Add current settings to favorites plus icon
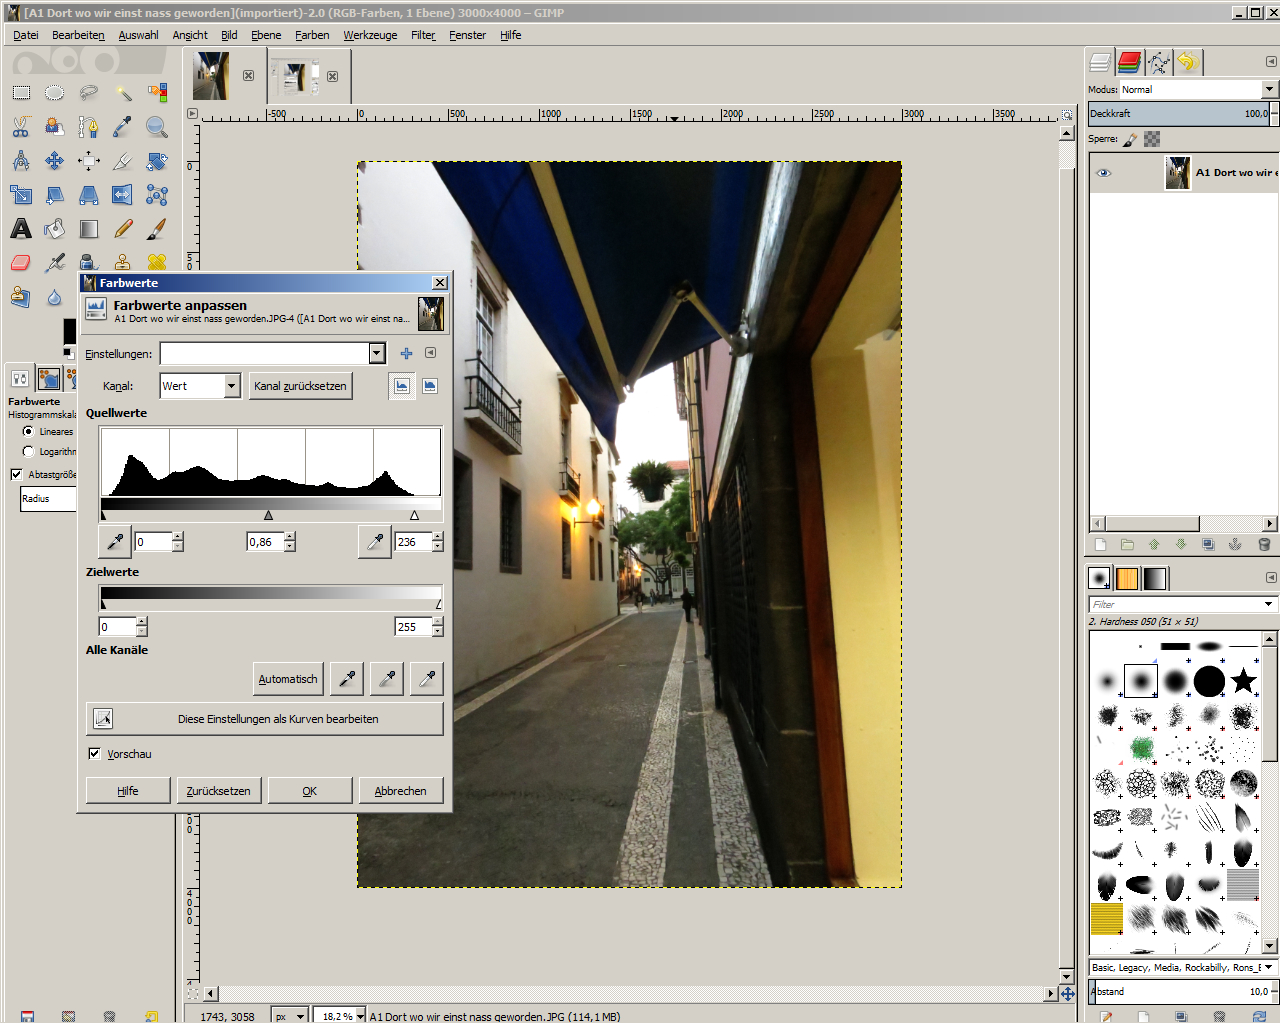The width and height of the screenshot is (1280, 1024). click(x=406, y=353)
